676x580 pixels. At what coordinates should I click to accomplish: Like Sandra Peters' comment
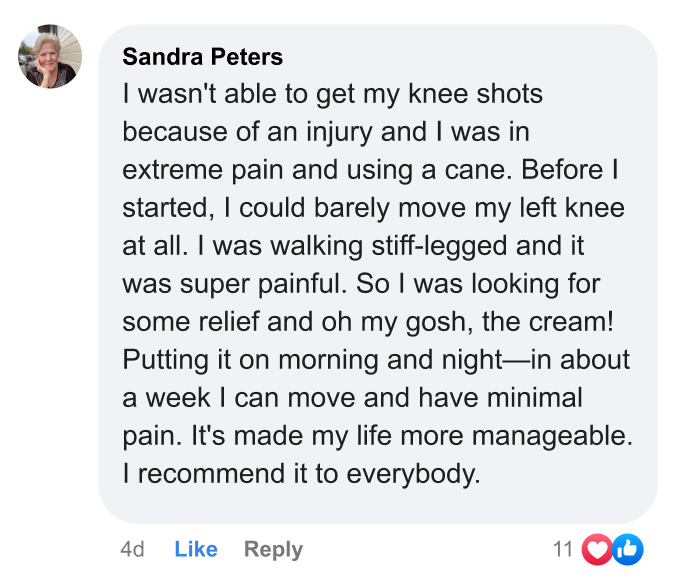pyautogui.click(x=196, y=549)
